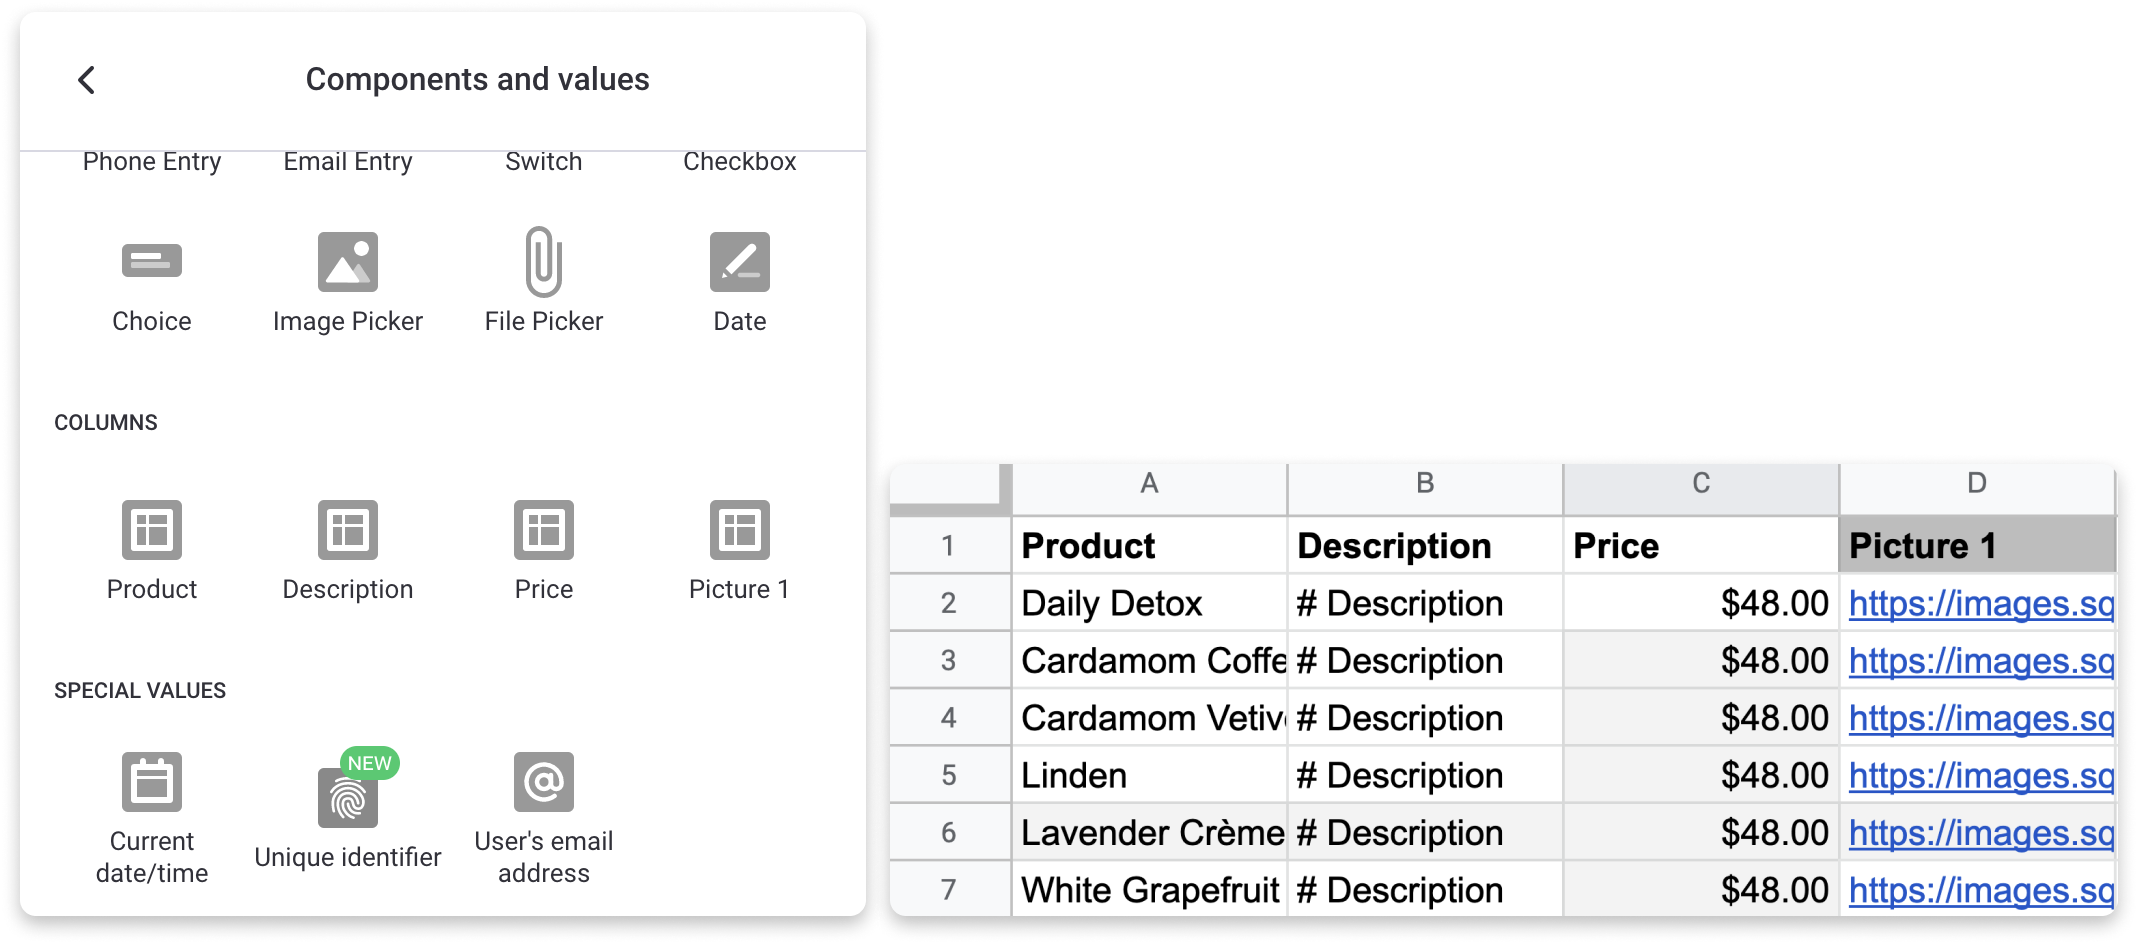
Task: Pick the Picture 1 column icon
Action: tap(740, 530)
